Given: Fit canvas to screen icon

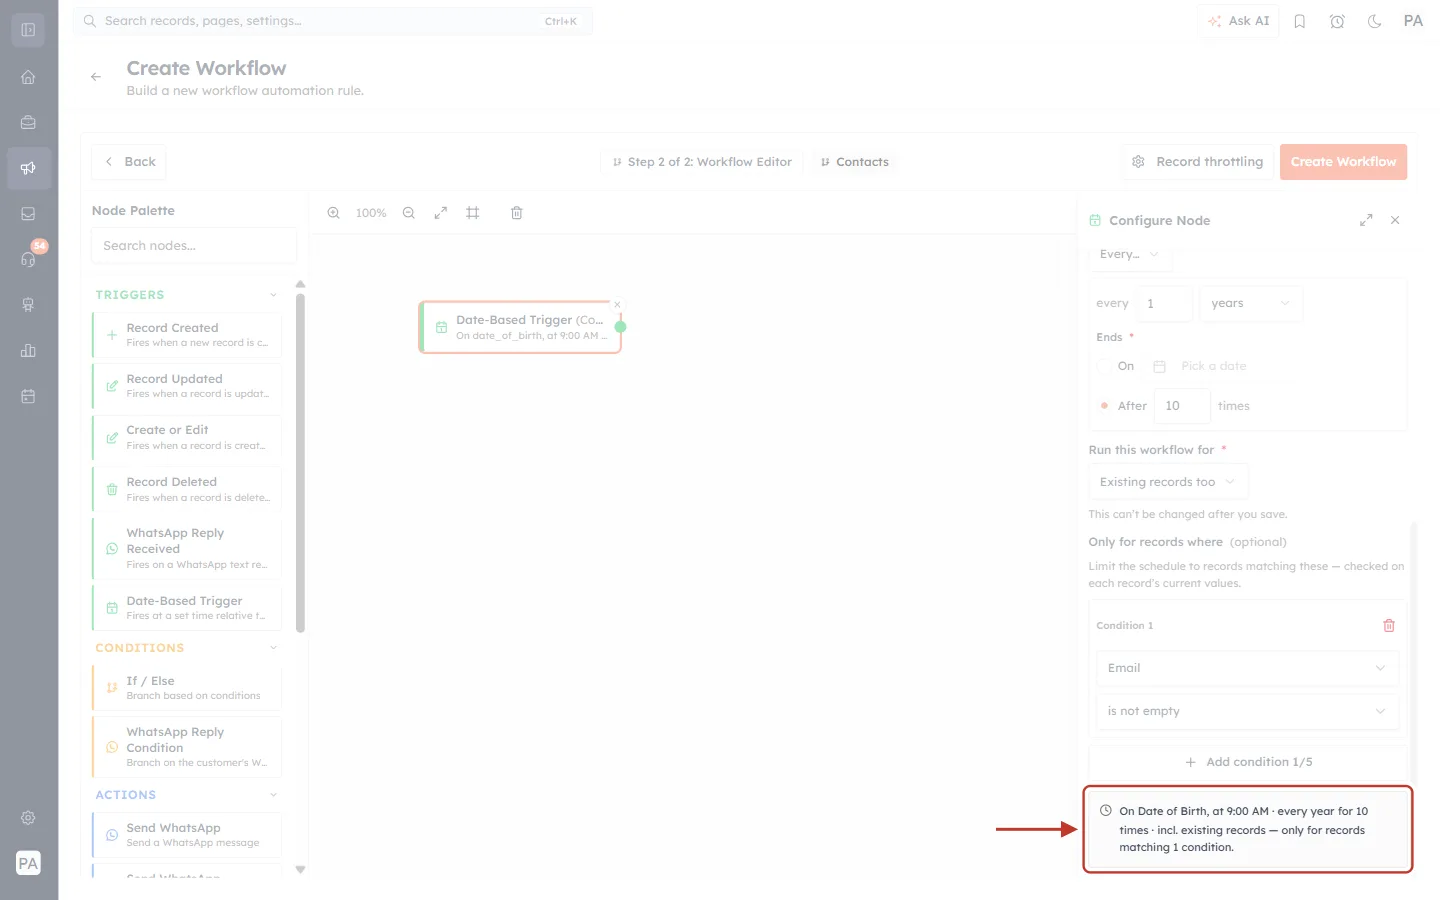Looking at the screenshot, I should tap(441, 213).
